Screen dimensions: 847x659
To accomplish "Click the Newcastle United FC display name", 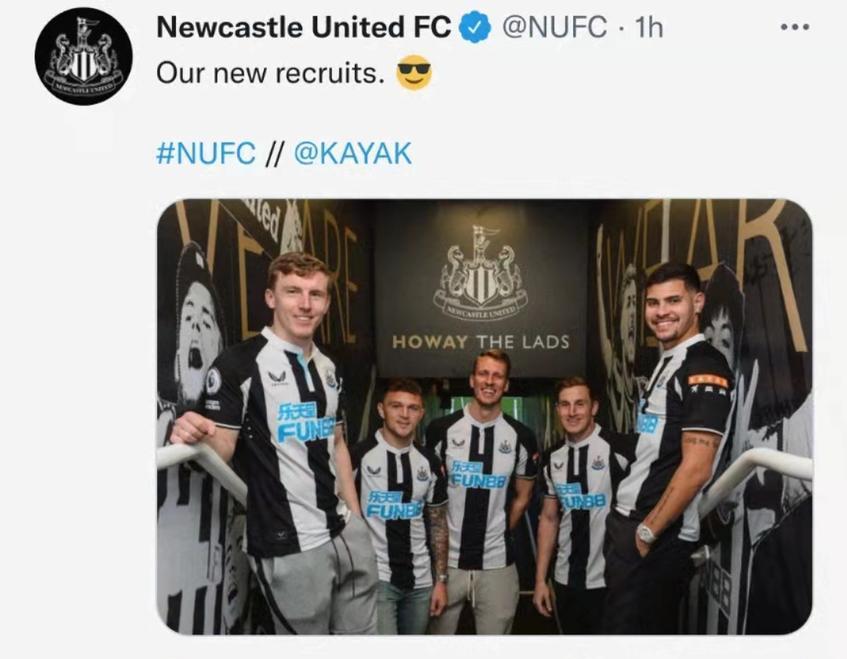I will (x=304, y=27).
